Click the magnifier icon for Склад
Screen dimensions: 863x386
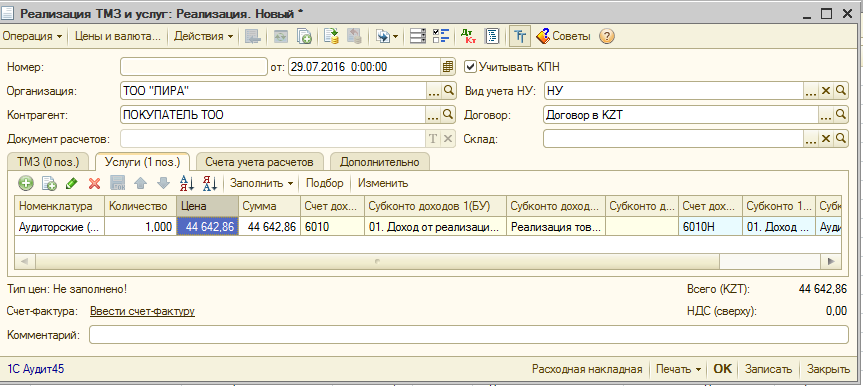click(840, 138)
